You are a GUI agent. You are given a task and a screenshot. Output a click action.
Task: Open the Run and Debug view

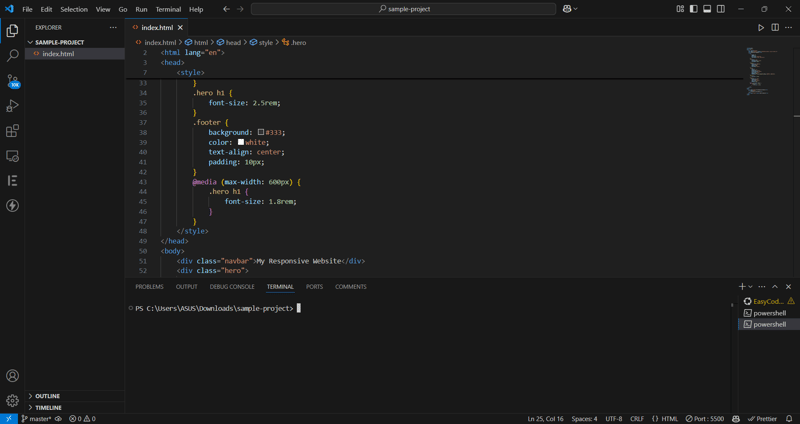pos(12,106)
